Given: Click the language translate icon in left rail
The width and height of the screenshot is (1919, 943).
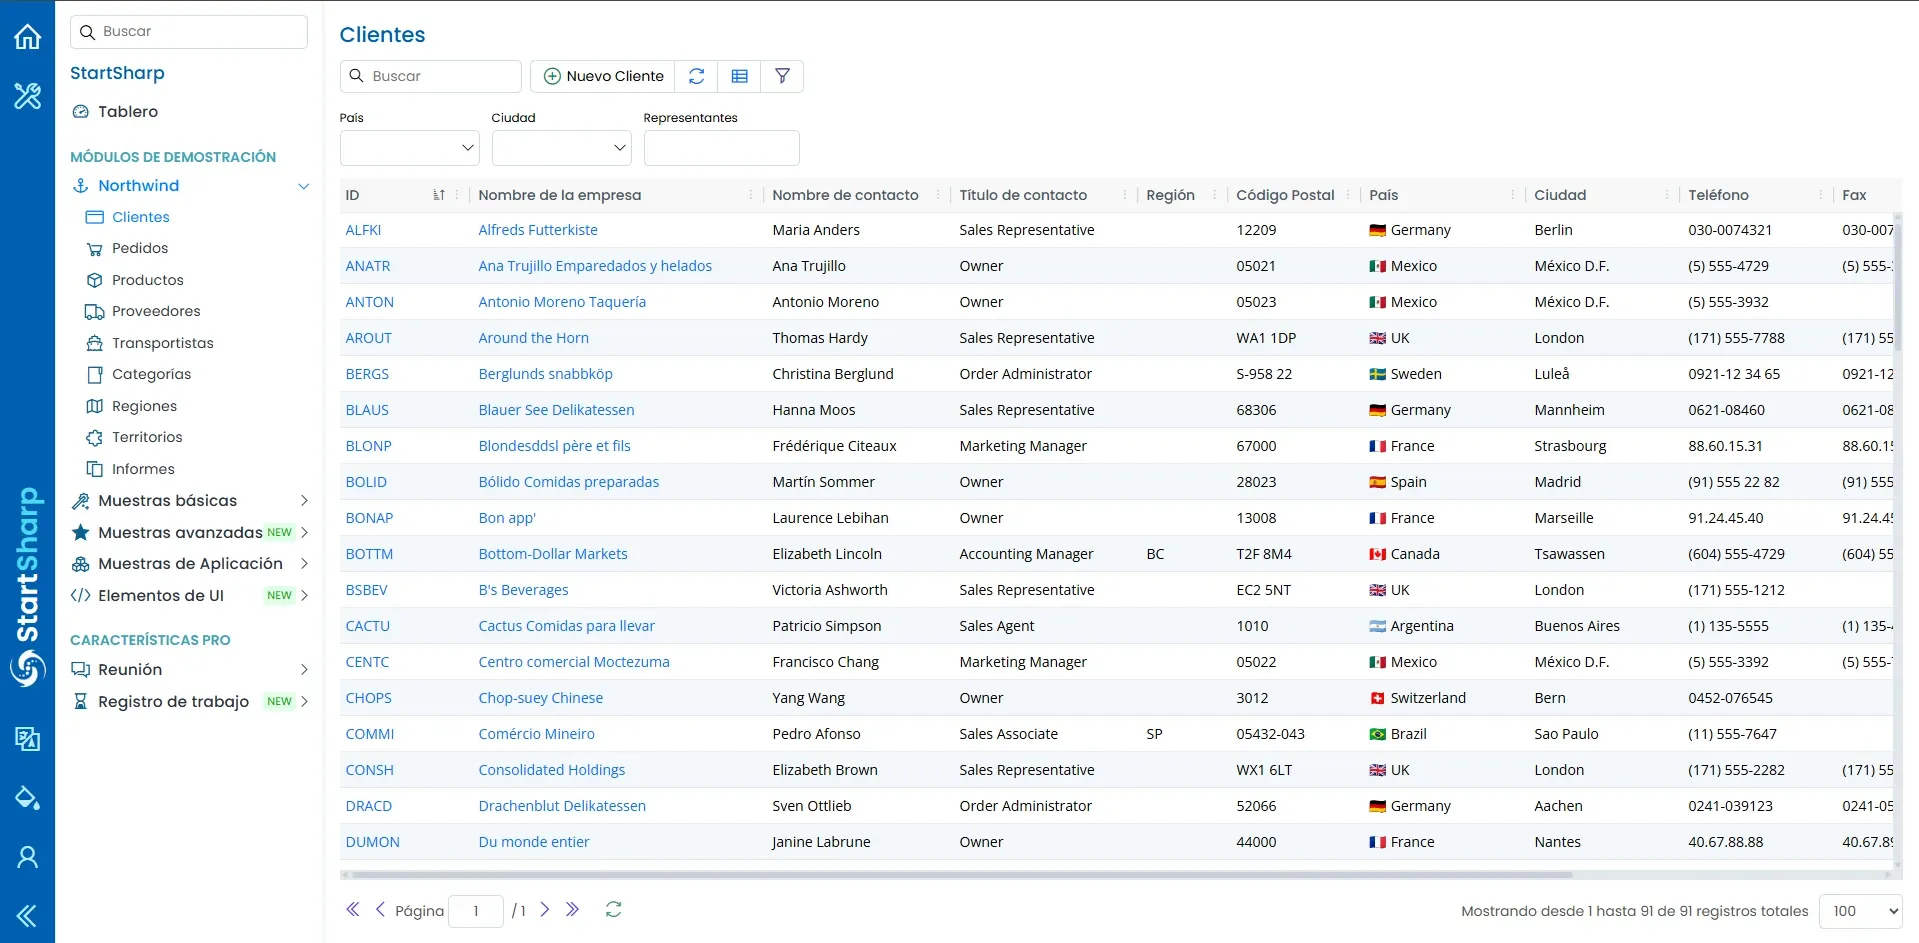Looking at the screenshot, I should click(x=27, y=739).
